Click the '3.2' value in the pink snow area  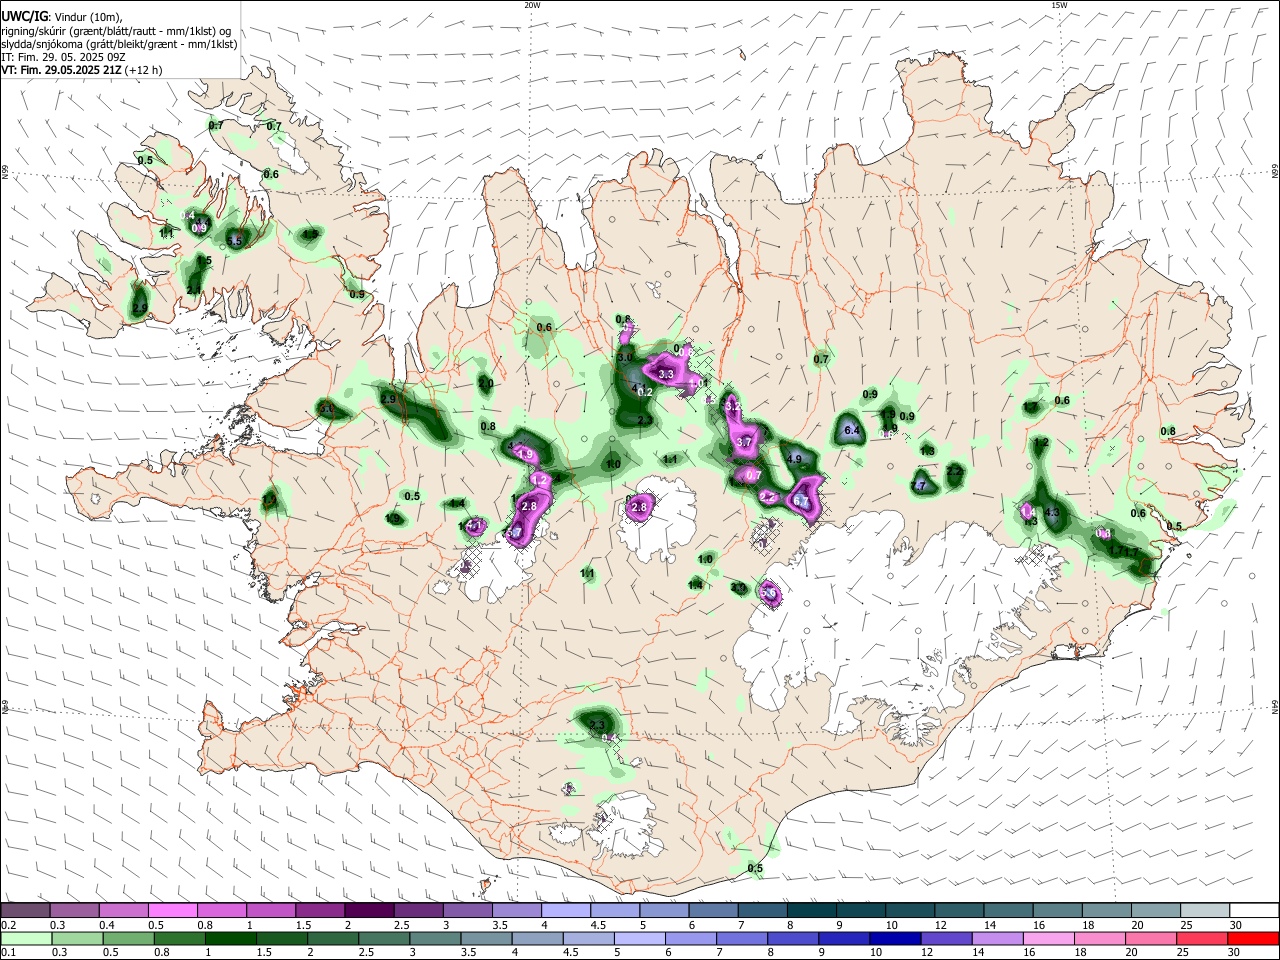click(x=733, y=407)
